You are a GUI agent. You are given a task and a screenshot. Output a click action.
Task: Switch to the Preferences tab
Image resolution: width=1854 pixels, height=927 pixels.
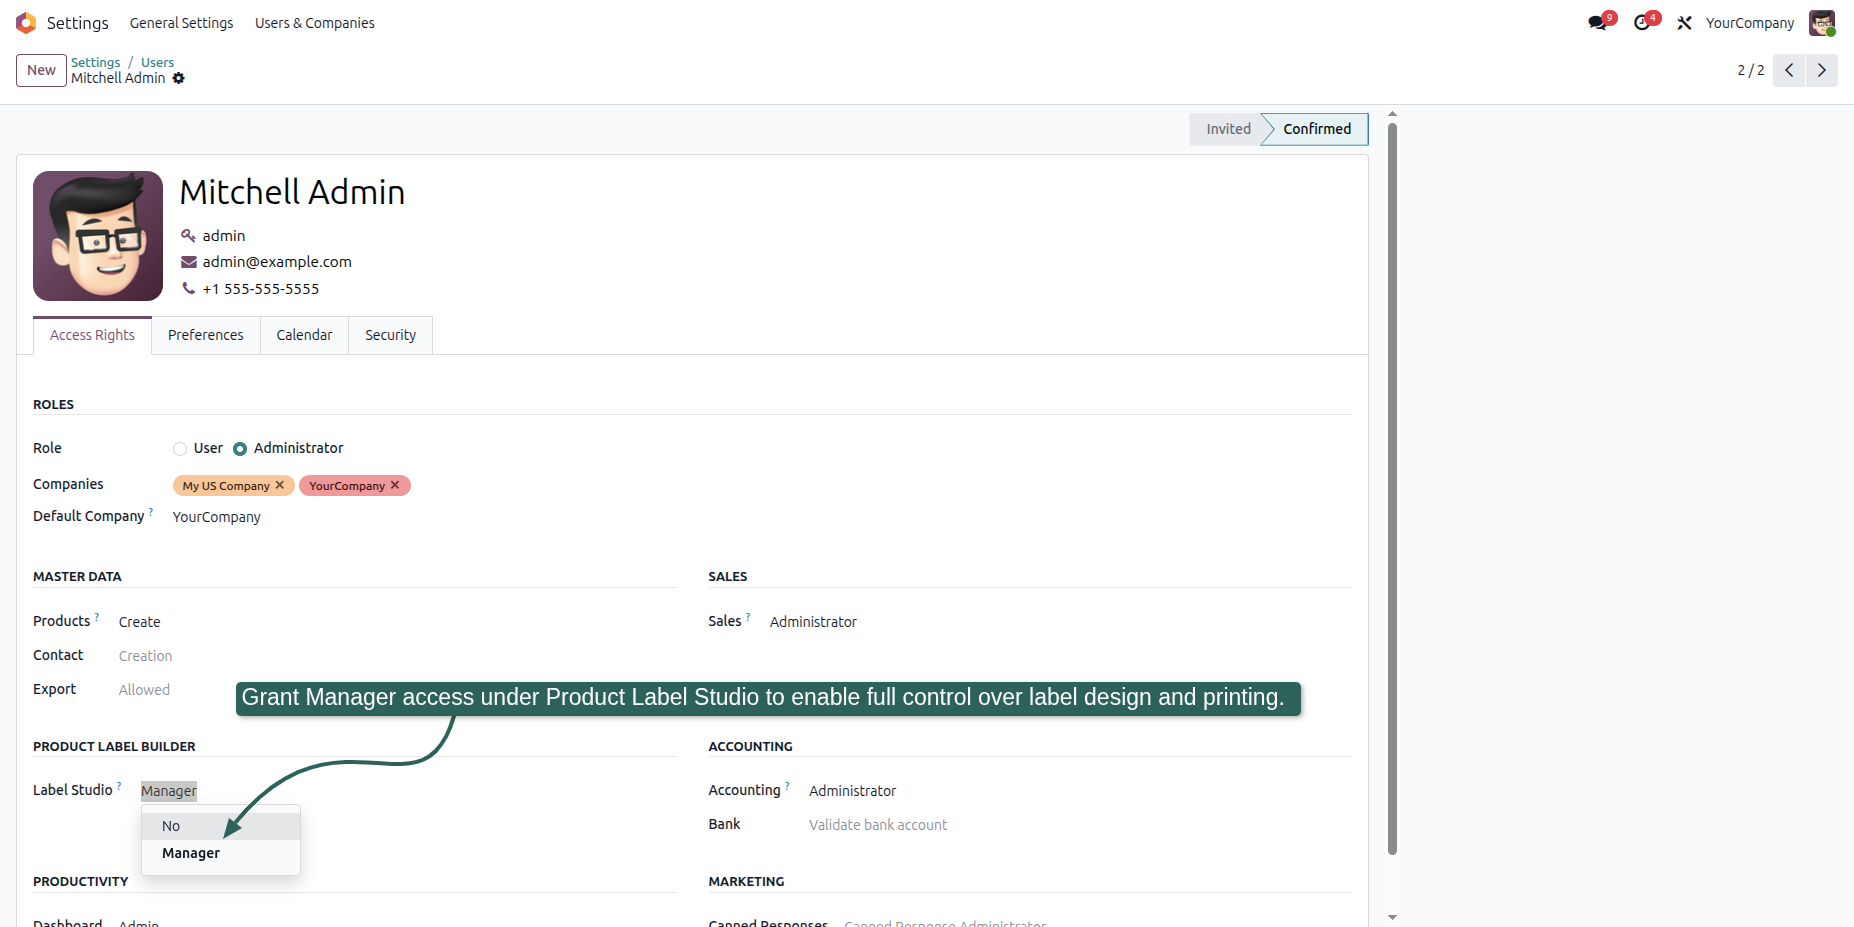[206, 335]
